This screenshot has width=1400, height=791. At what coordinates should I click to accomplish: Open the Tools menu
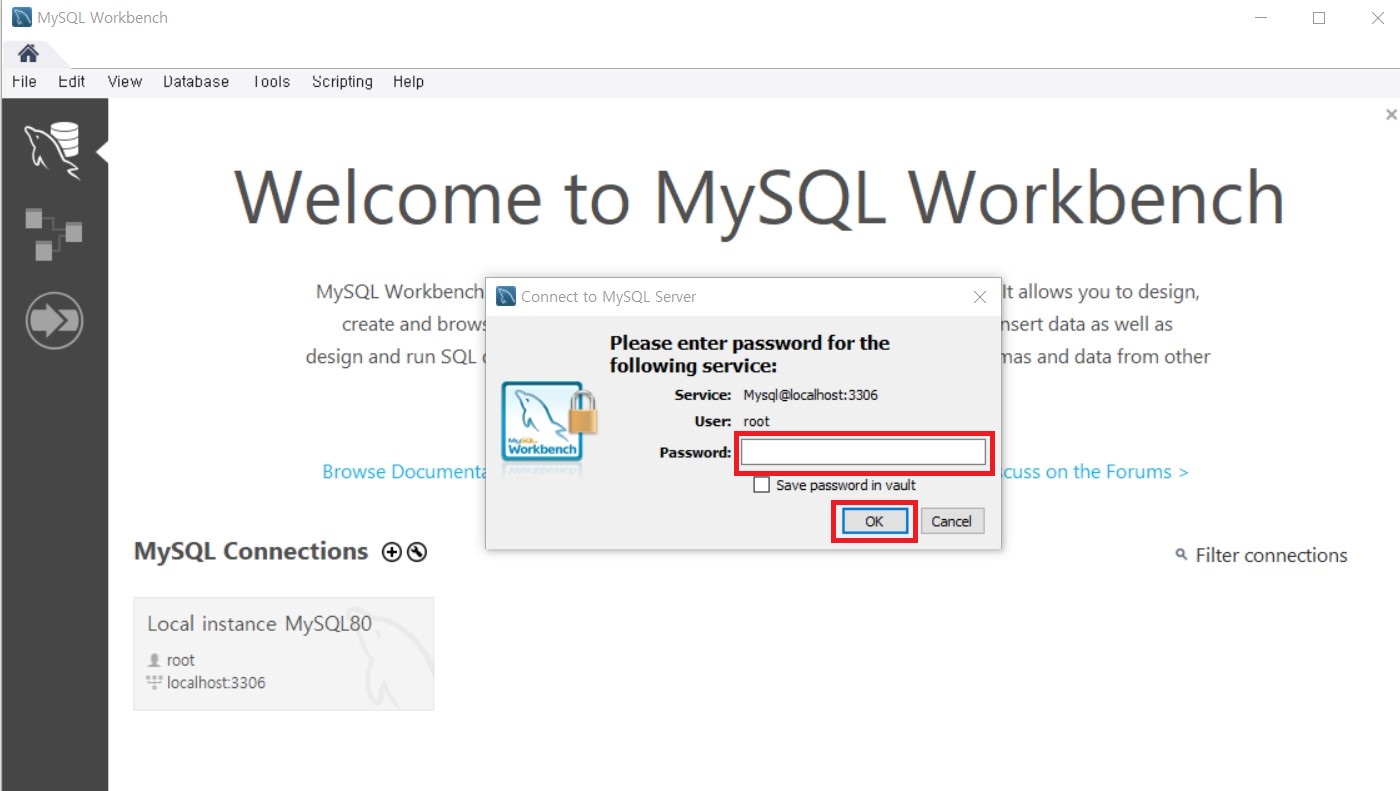coord(271,82)
